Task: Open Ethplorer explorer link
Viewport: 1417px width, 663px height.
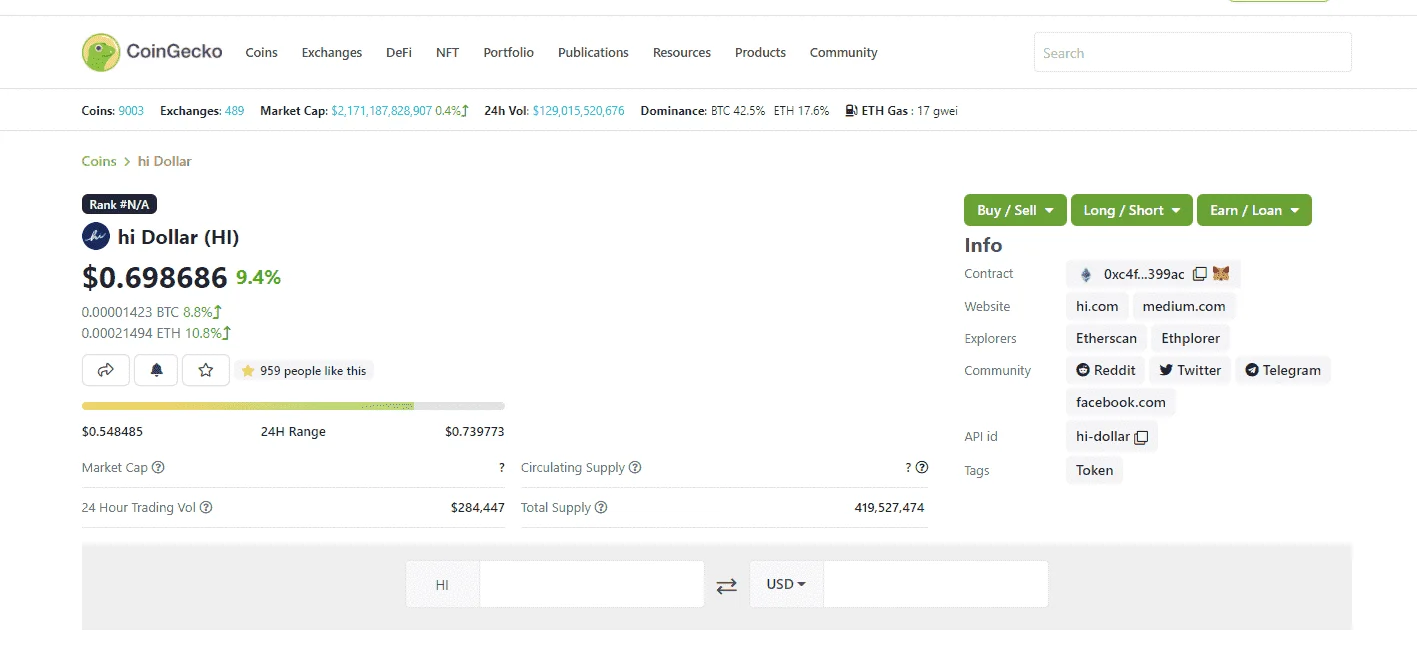Action: pyautogui.click(x=1191, y=338)
